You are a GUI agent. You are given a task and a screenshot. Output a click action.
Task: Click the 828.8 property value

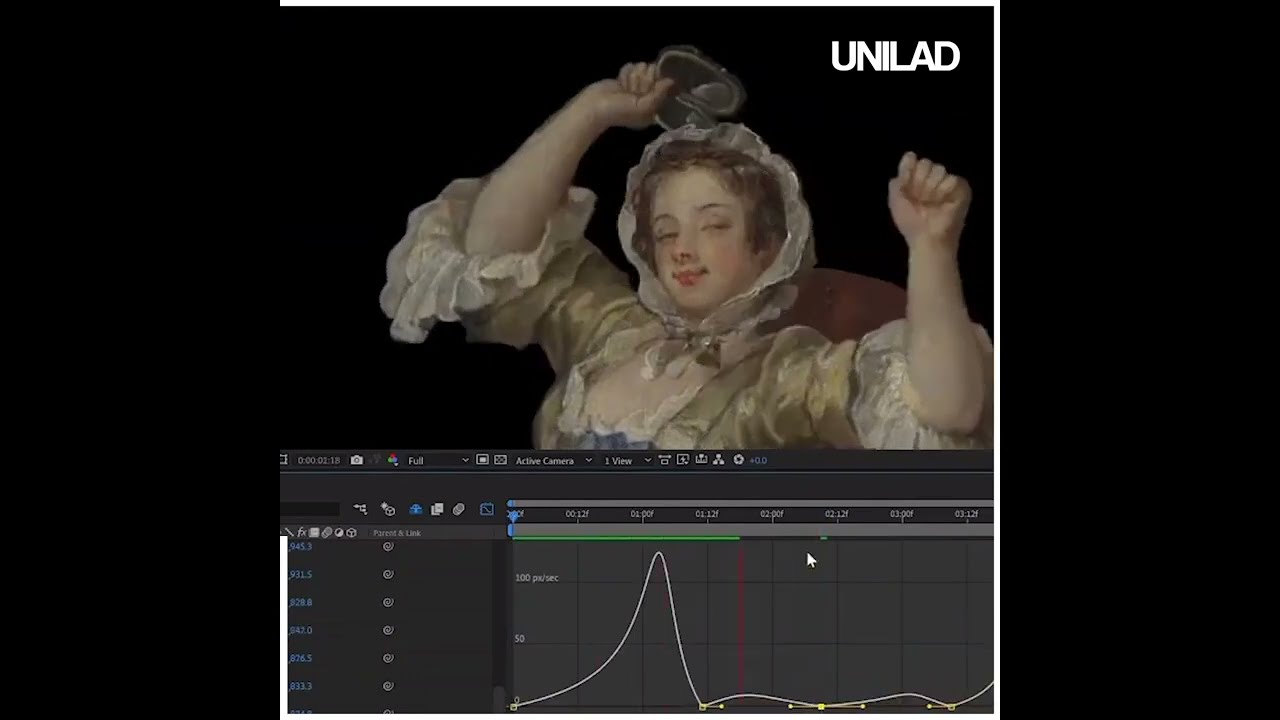pos(300,602)
